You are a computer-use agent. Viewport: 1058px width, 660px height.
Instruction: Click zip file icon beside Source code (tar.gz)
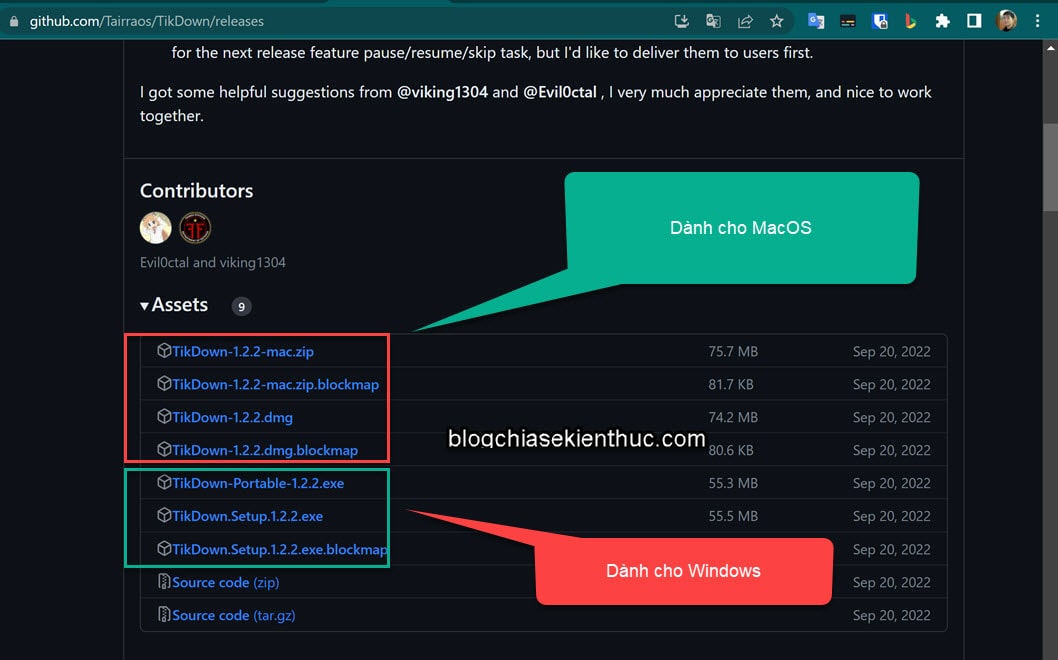[163, 614]
